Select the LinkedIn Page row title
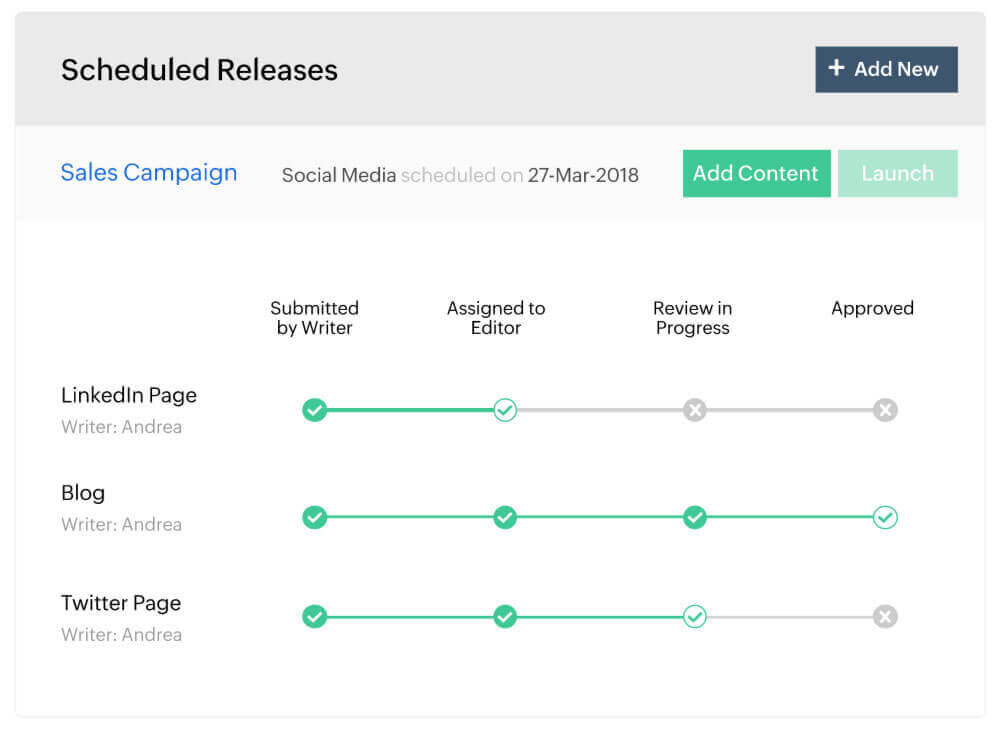The image size is (1000, 740). point(129,395)
